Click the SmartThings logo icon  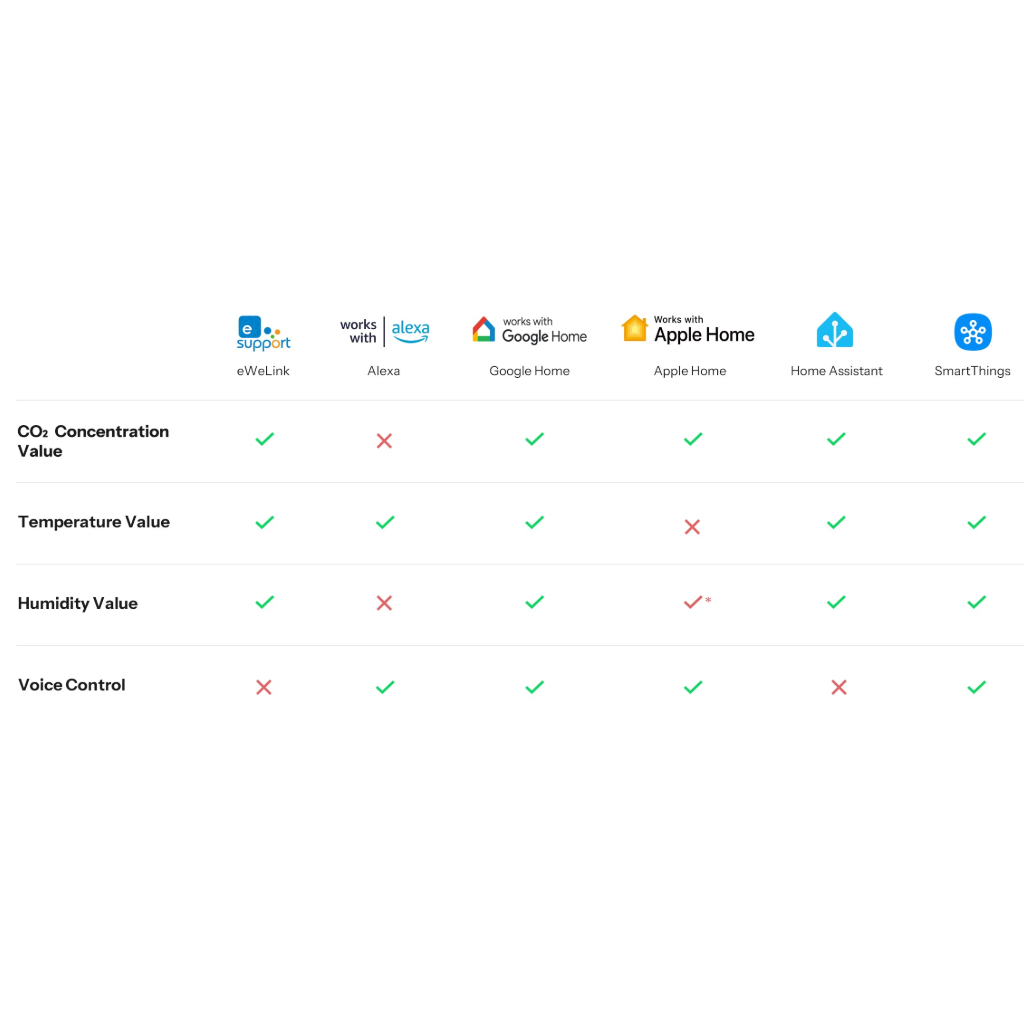pos(972,332)
